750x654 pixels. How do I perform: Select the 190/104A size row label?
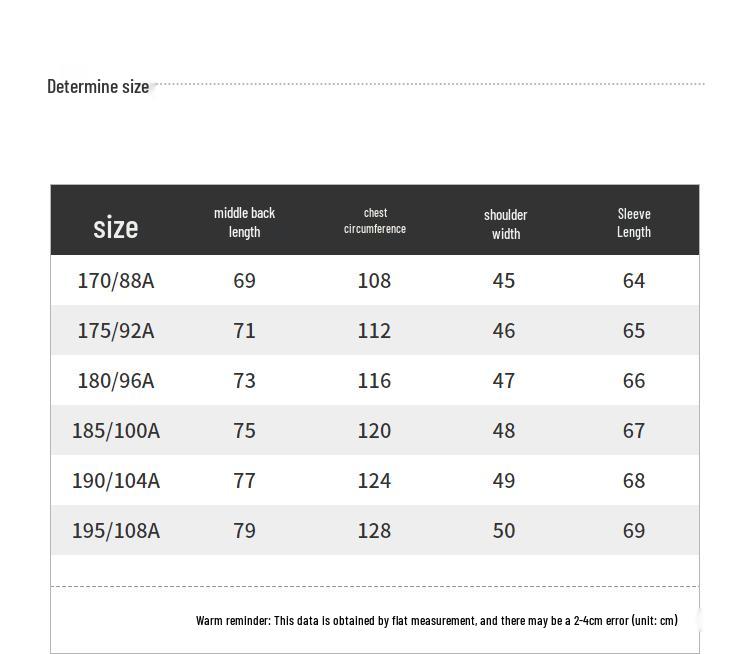click(116, 481)
